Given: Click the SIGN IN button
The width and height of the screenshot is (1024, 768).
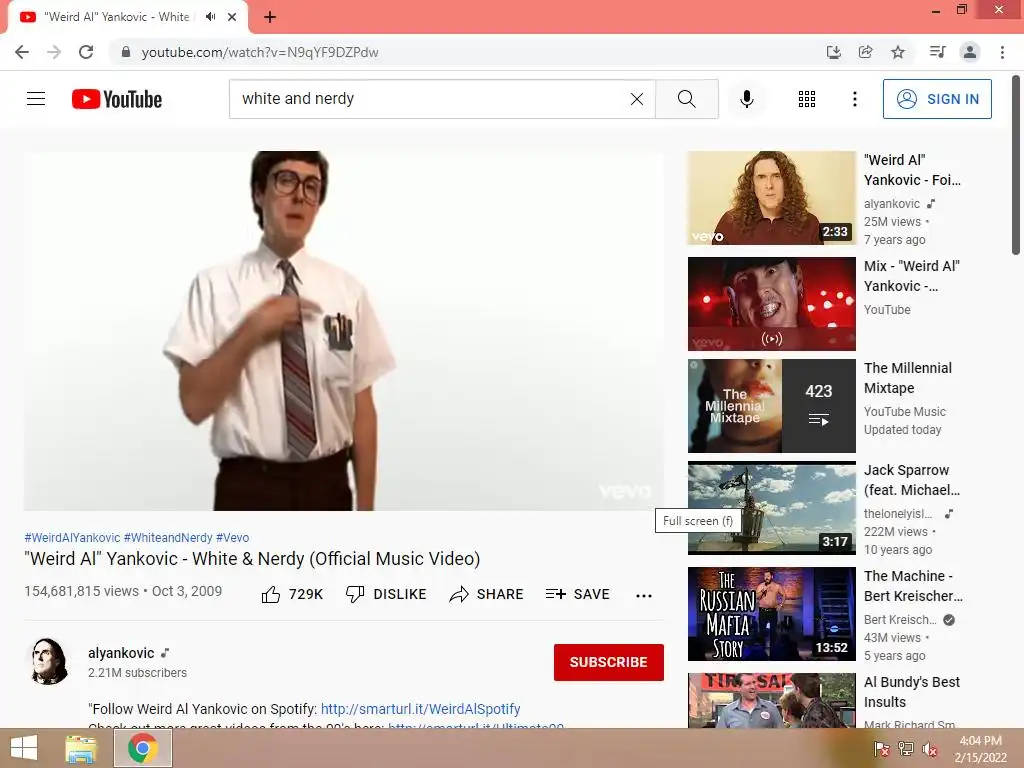Looking at the screenshot, I should 937,99.
